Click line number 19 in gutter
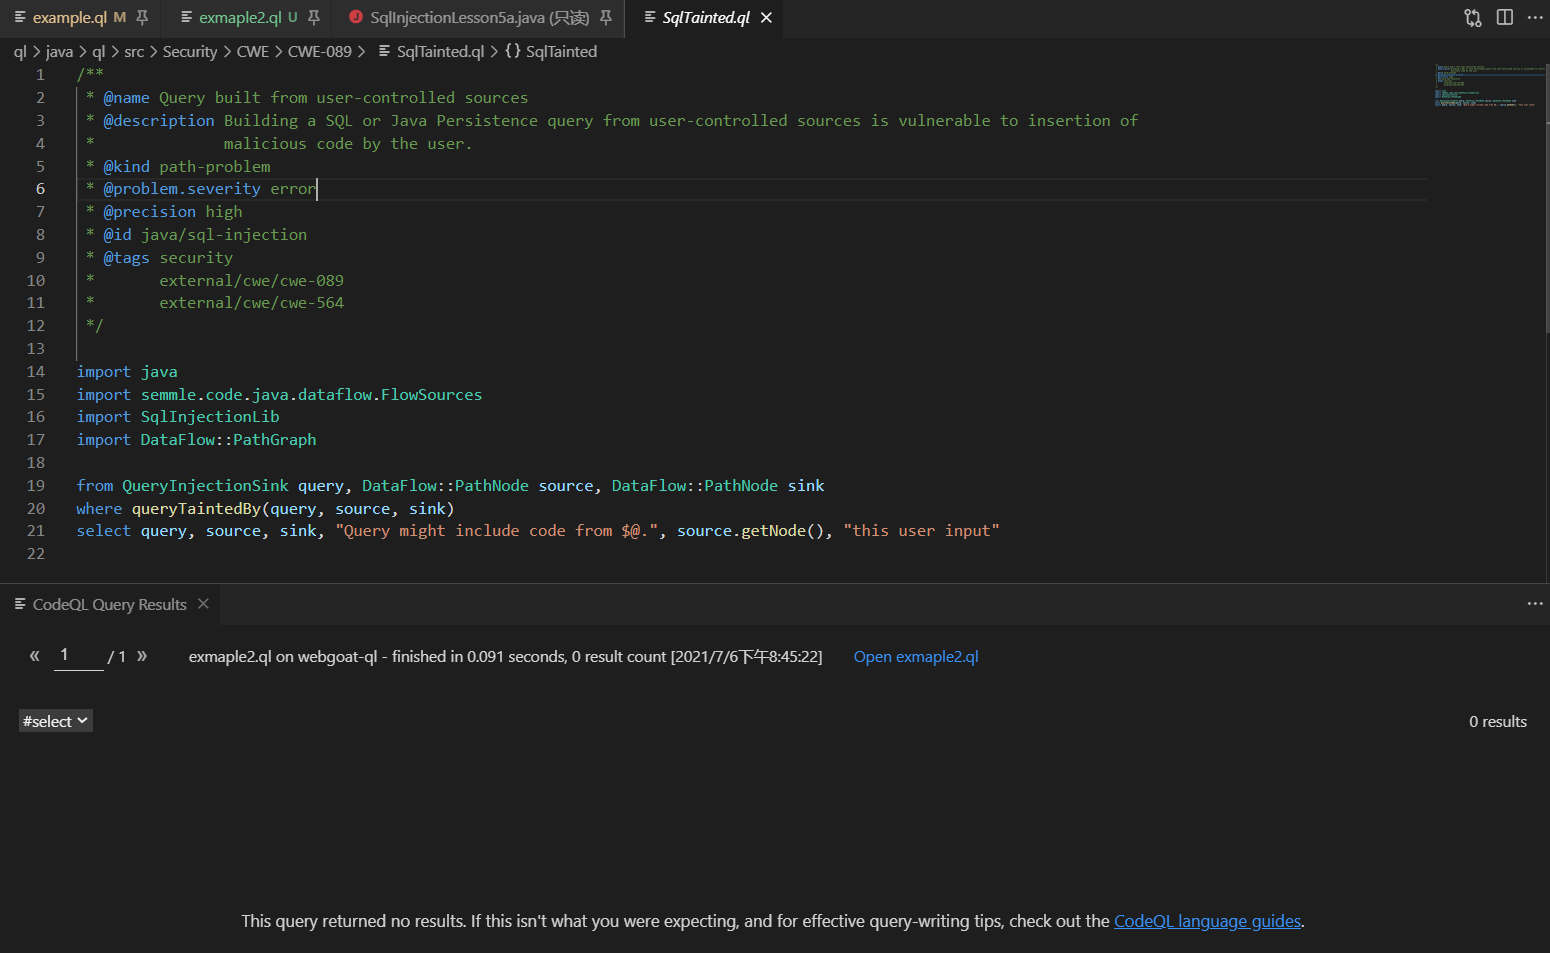The image size is (1550, 953). click(x=36, y=486)
